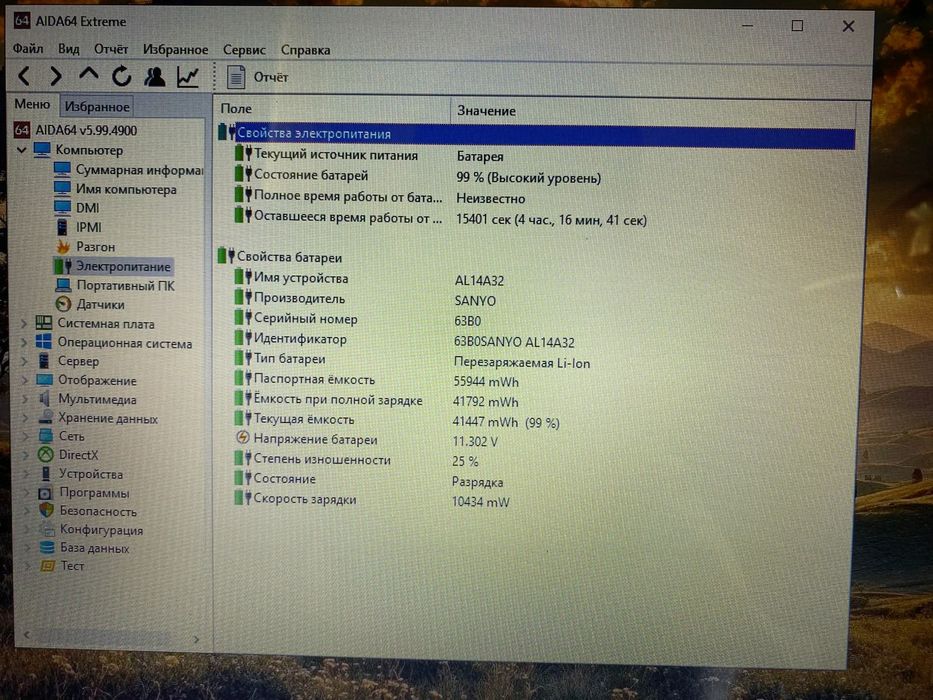Click the Сеть network icon

(46, 436)
